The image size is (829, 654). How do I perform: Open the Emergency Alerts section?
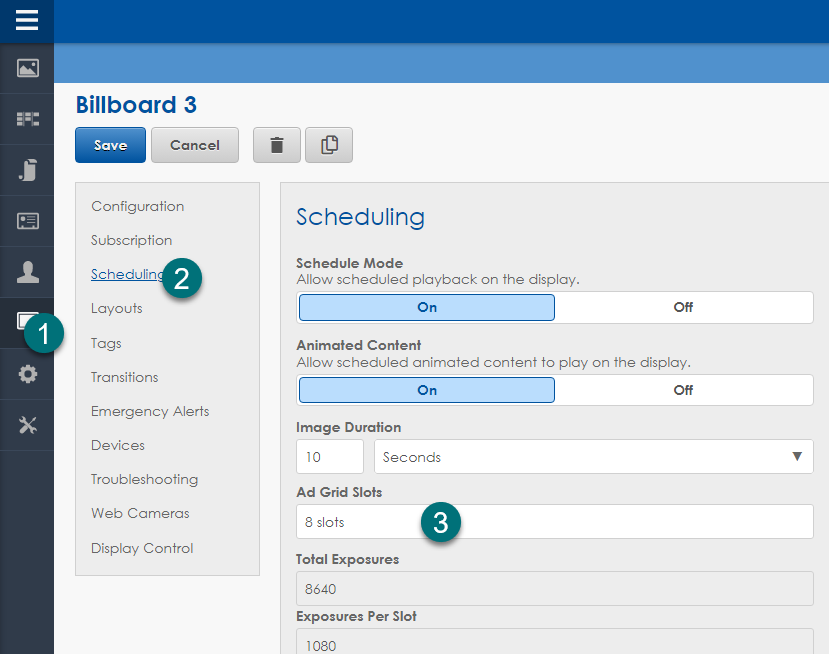pos(150,411)
